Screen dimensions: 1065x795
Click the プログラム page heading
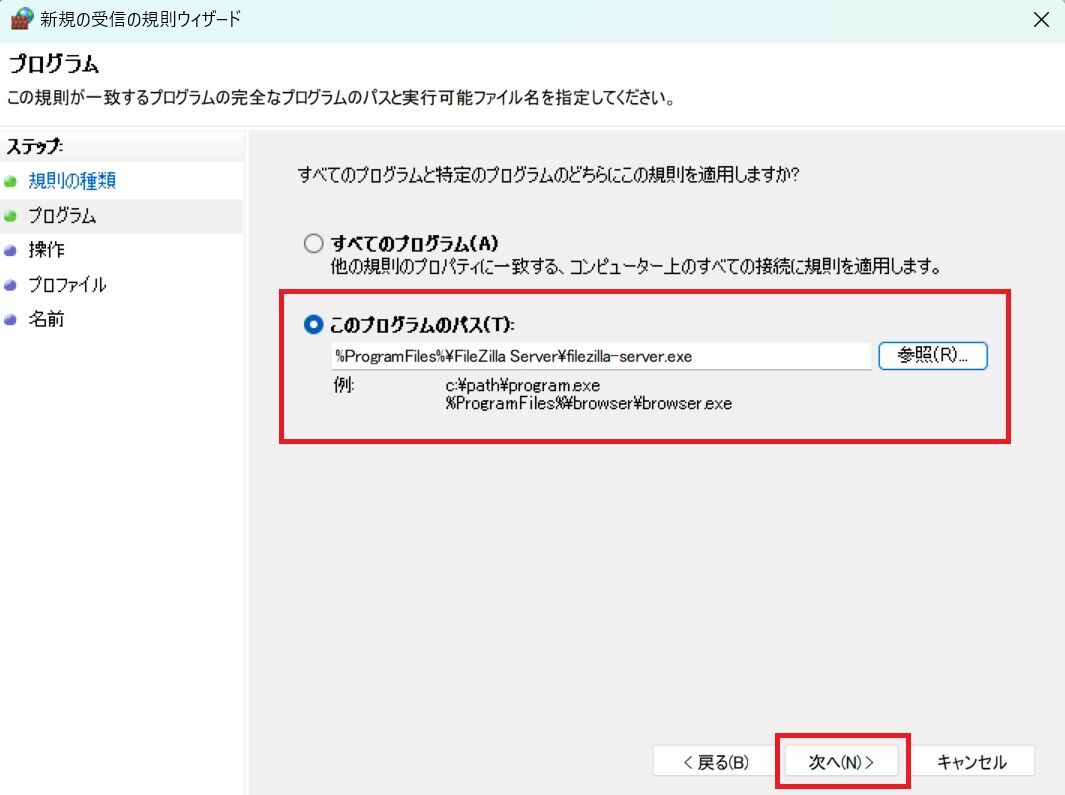point(54,64)
